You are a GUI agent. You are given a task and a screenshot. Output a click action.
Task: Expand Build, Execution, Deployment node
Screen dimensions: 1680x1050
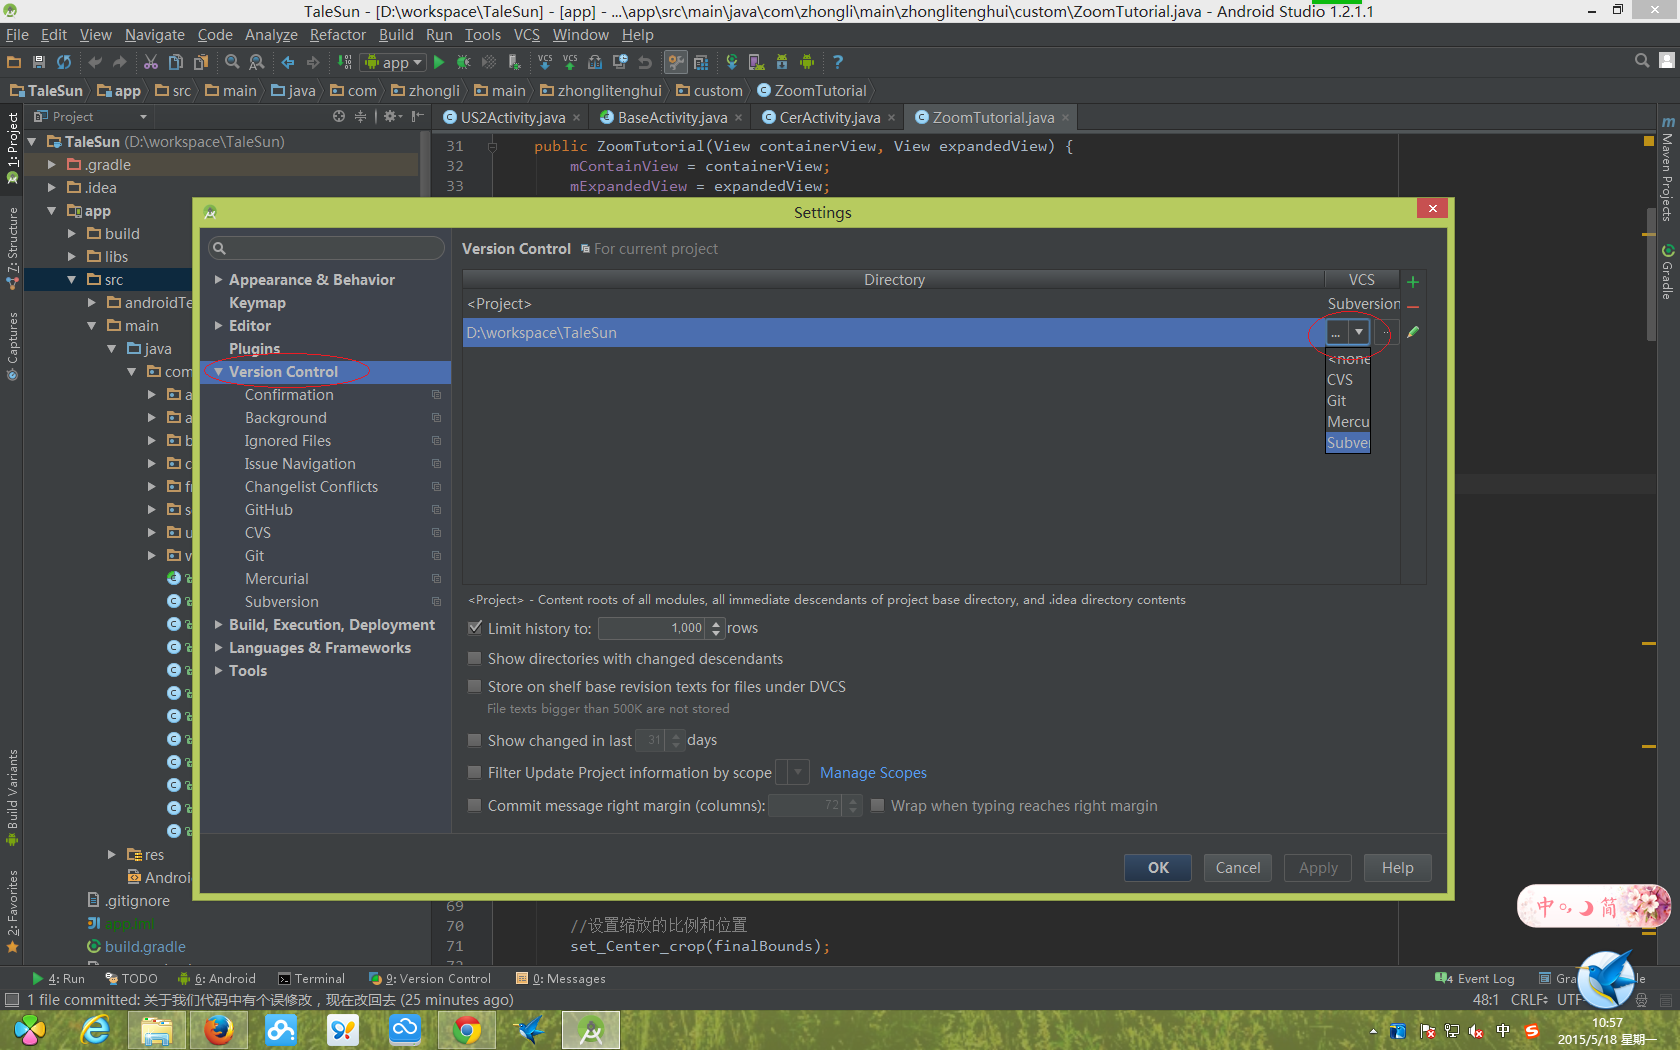pyautogui.click(x=218, y=625)
